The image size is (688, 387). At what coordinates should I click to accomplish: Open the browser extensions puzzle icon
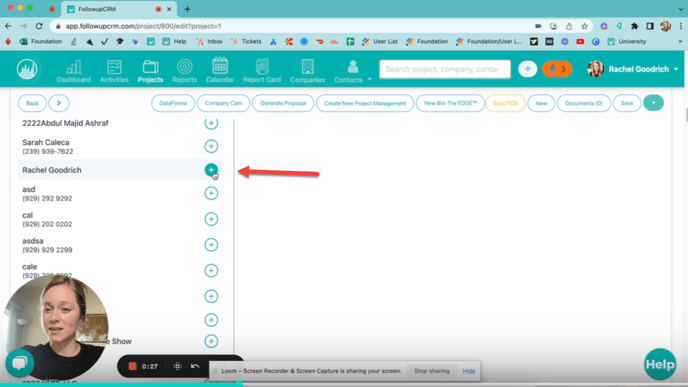(634, 26)
